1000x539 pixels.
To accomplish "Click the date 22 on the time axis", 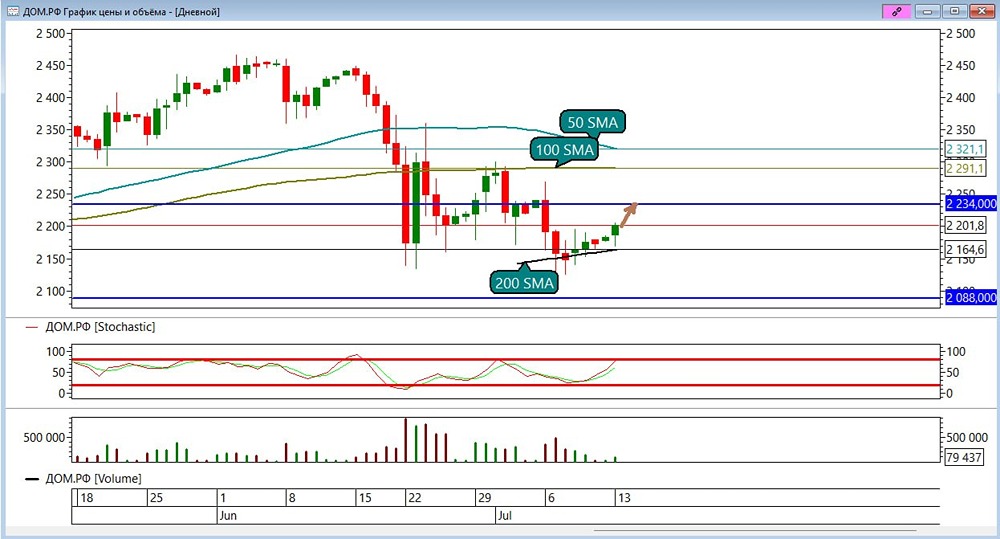I will click(415, 498).
